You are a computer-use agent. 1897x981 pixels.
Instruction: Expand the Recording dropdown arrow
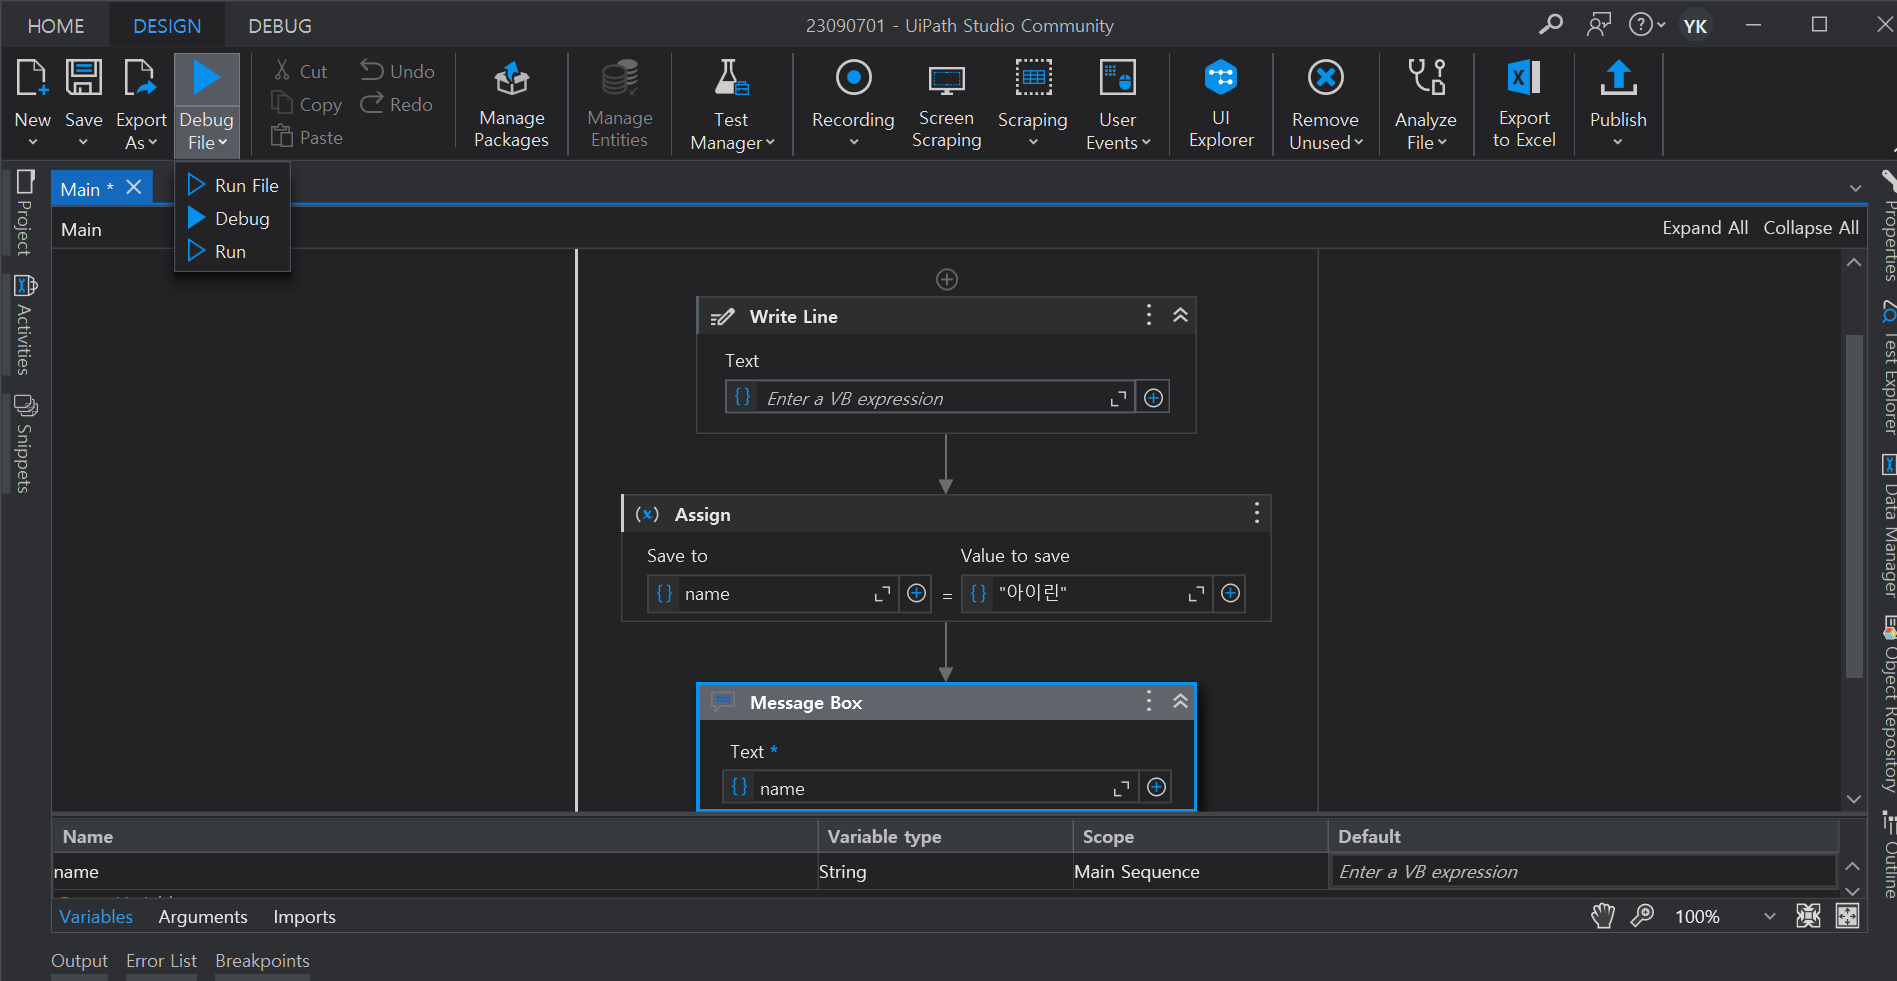[x=853, y=143]
